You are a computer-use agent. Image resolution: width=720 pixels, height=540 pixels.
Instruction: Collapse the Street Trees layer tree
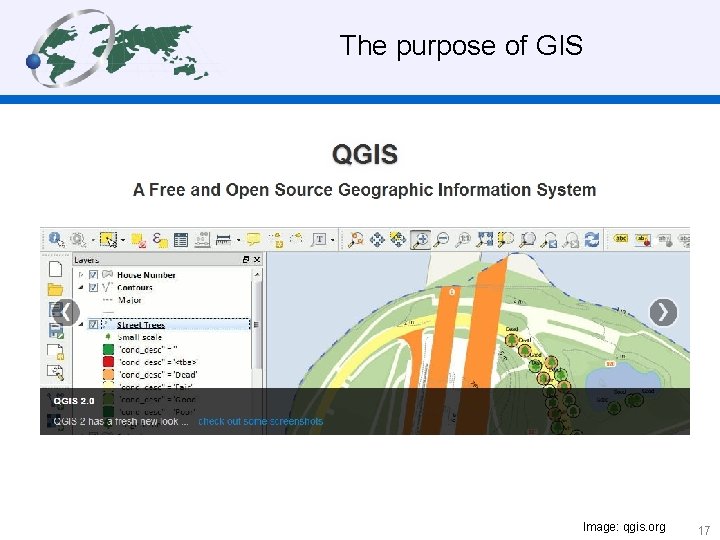(81, 325)
